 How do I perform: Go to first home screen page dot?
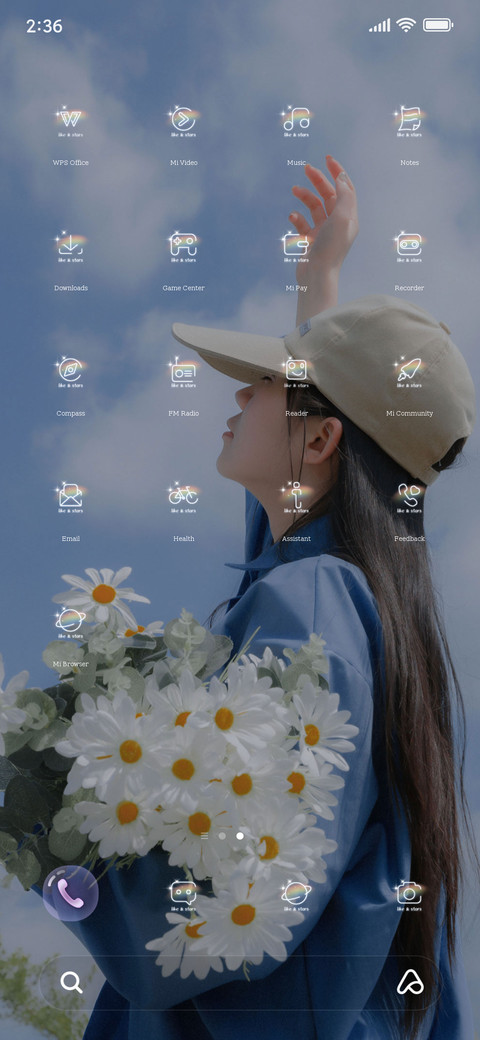click(222, 836)
